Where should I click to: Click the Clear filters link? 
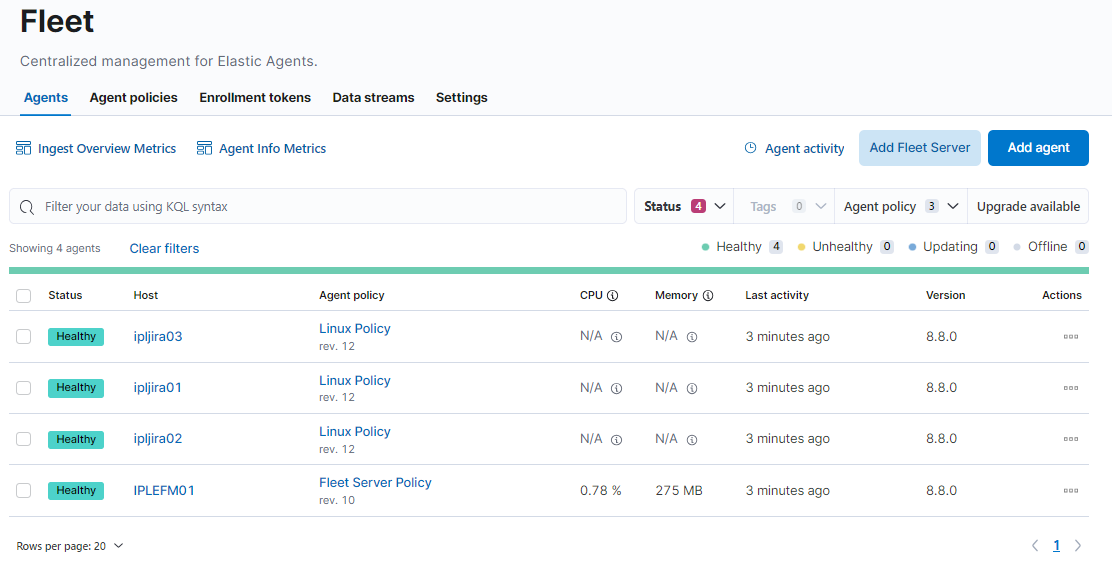coord(164,248)
